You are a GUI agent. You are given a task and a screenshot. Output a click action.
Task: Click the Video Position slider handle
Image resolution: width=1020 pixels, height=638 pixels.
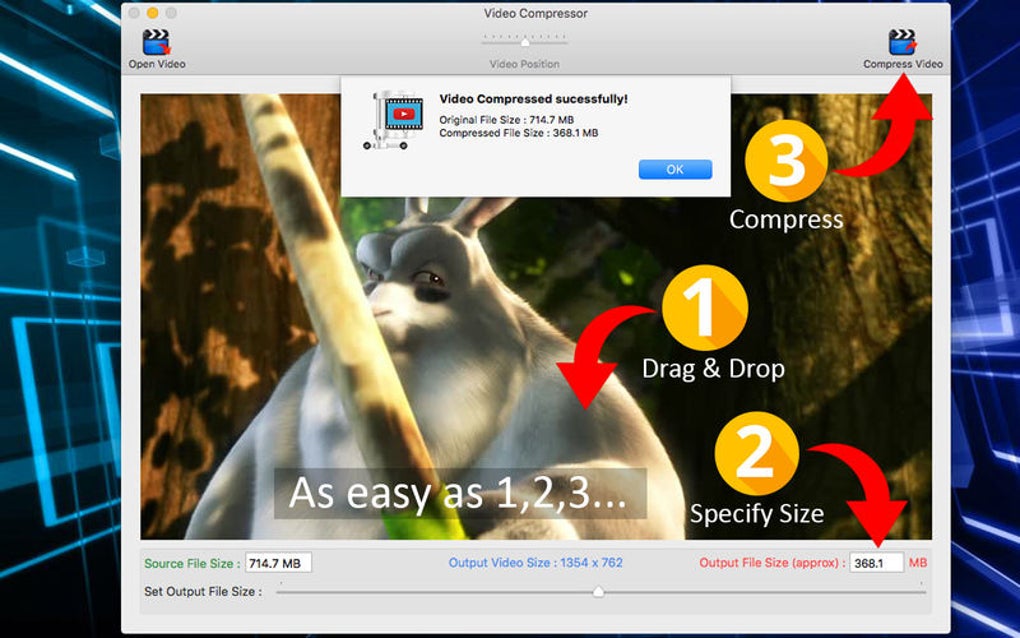(x=525, y=43)
